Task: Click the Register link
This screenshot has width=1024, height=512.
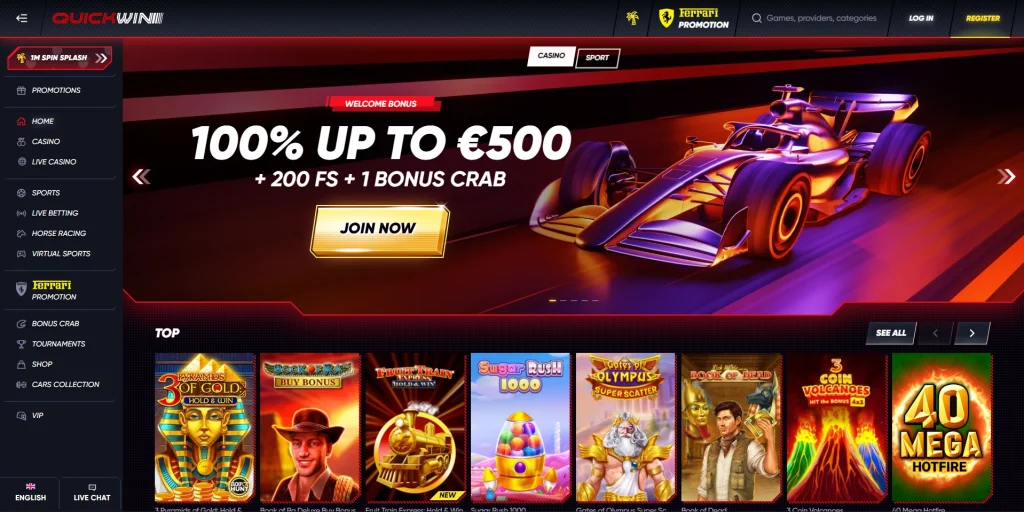Action: (x=983, y=18)
